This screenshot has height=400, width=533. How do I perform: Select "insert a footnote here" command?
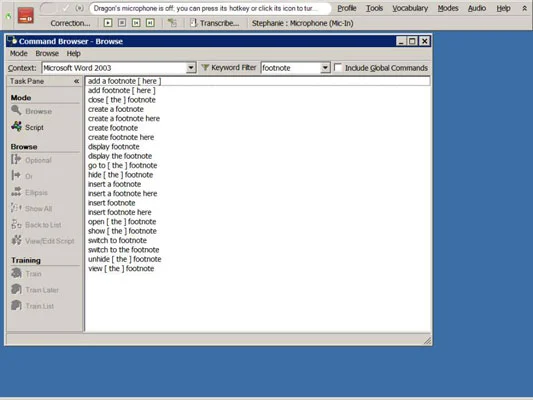click(122, 193)
